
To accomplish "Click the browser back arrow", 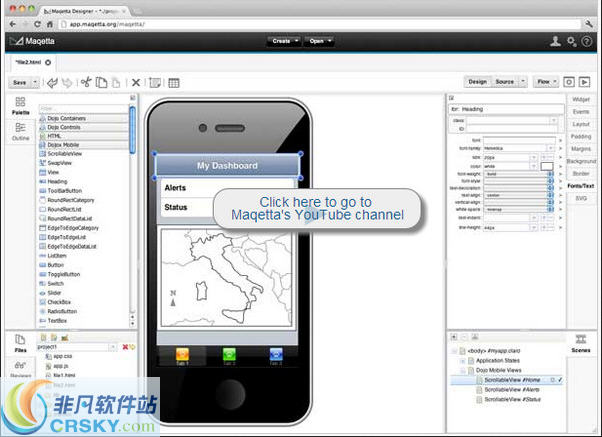I will click(13, 24).
